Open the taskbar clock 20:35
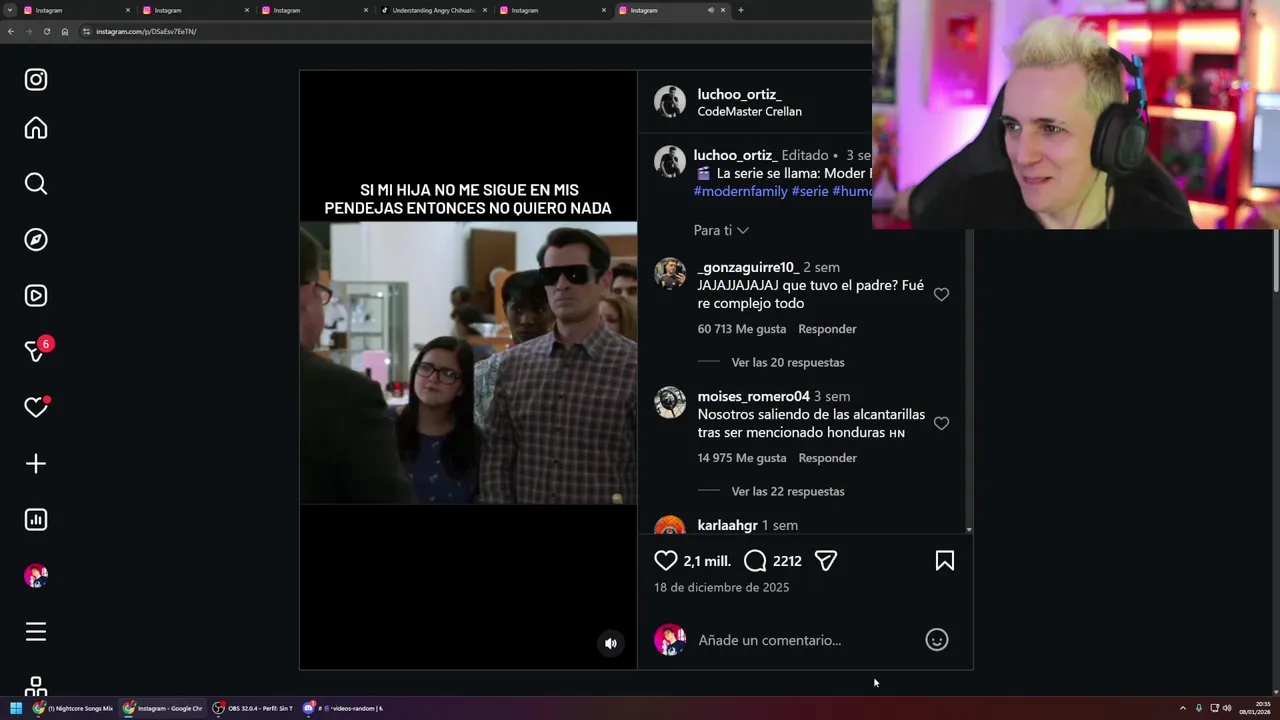1280x720 pixels. [x=1254, y=708]
